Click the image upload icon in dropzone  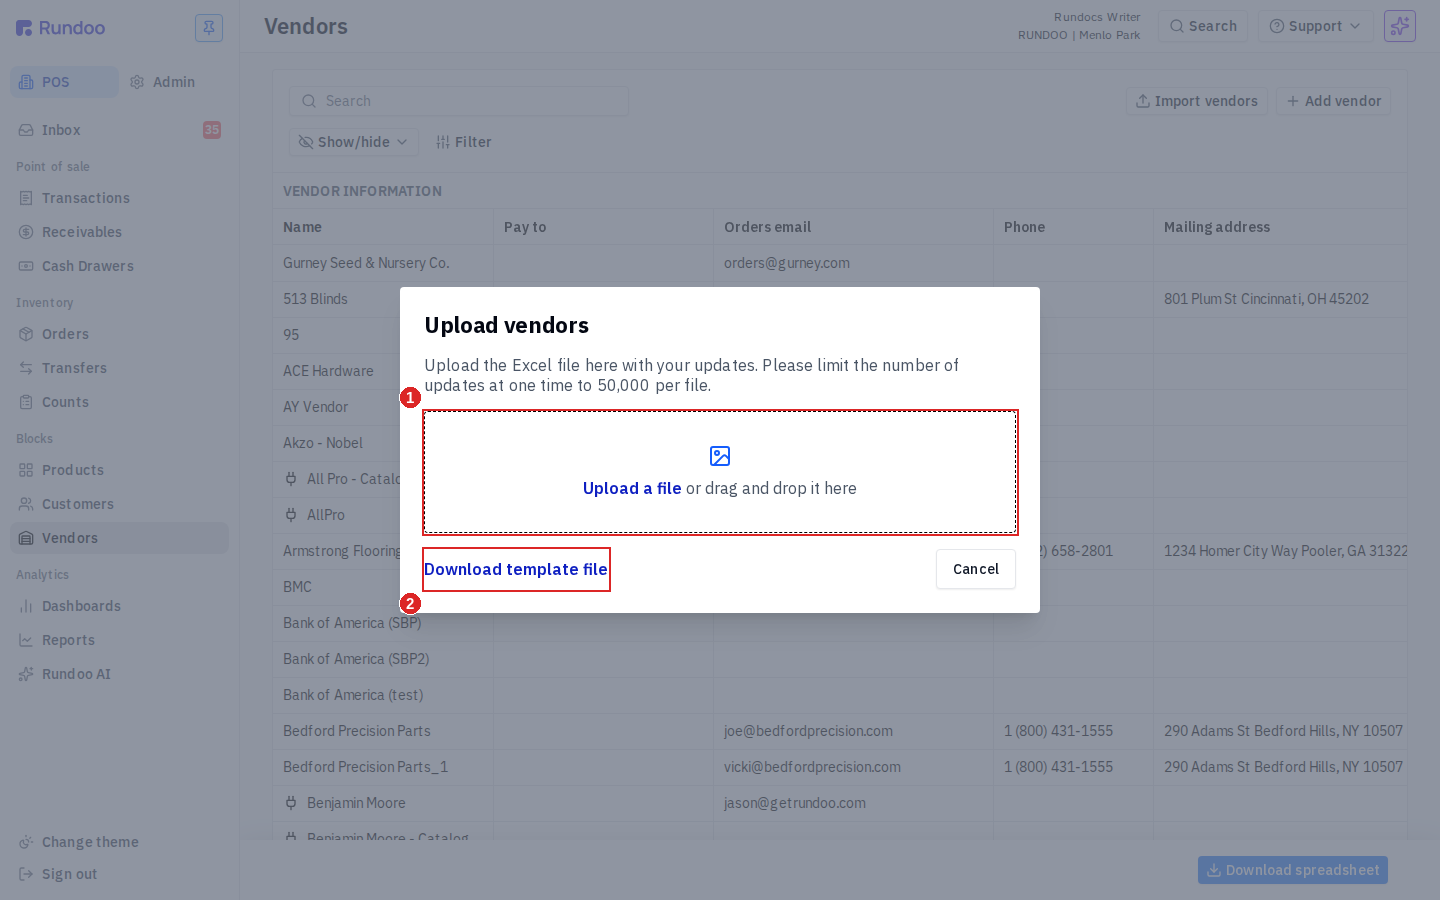pos(720,456)
